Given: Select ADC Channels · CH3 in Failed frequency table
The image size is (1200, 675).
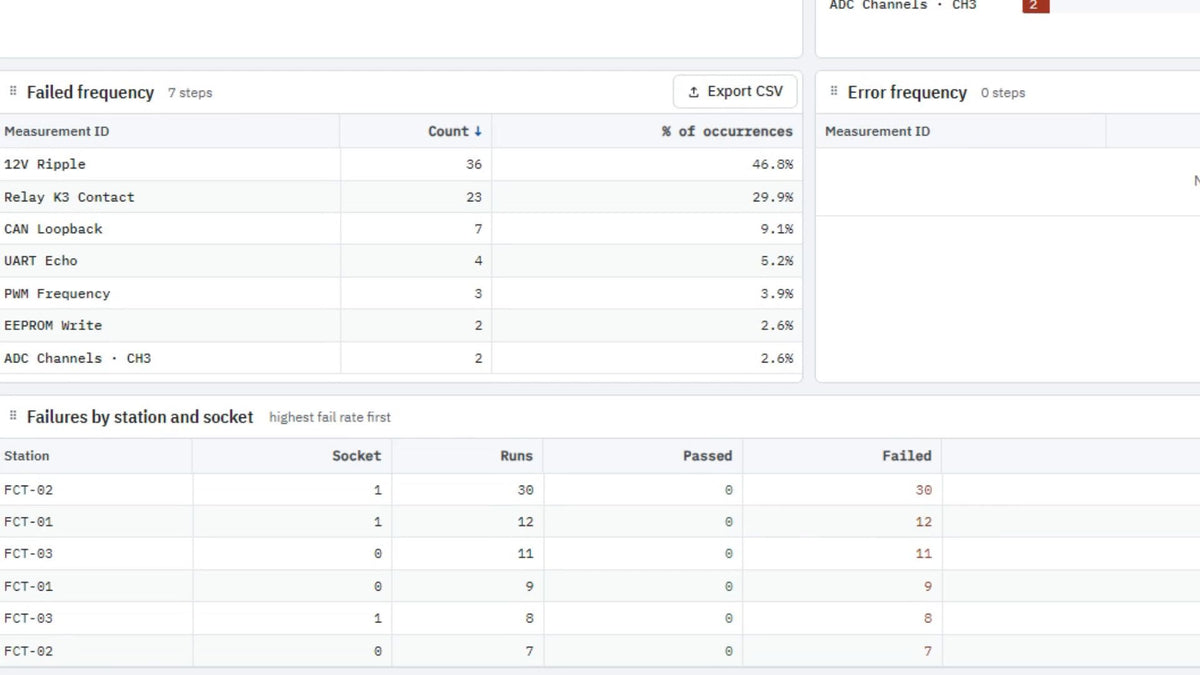Looking at the screenshot, I should [x=78, y=358].
